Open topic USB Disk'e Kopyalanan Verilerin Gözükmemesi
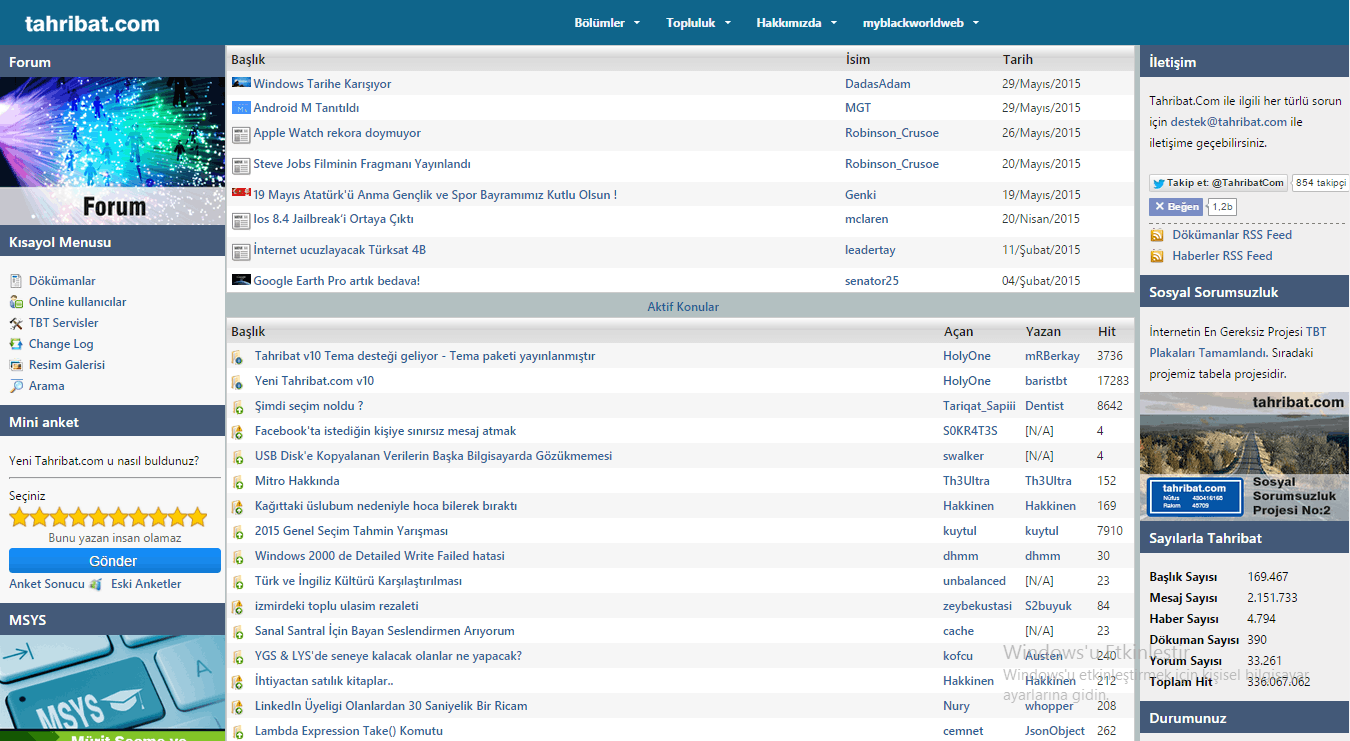Image resolution: width=1350 pixels, height=741 pixels. [x=433, y=456]
